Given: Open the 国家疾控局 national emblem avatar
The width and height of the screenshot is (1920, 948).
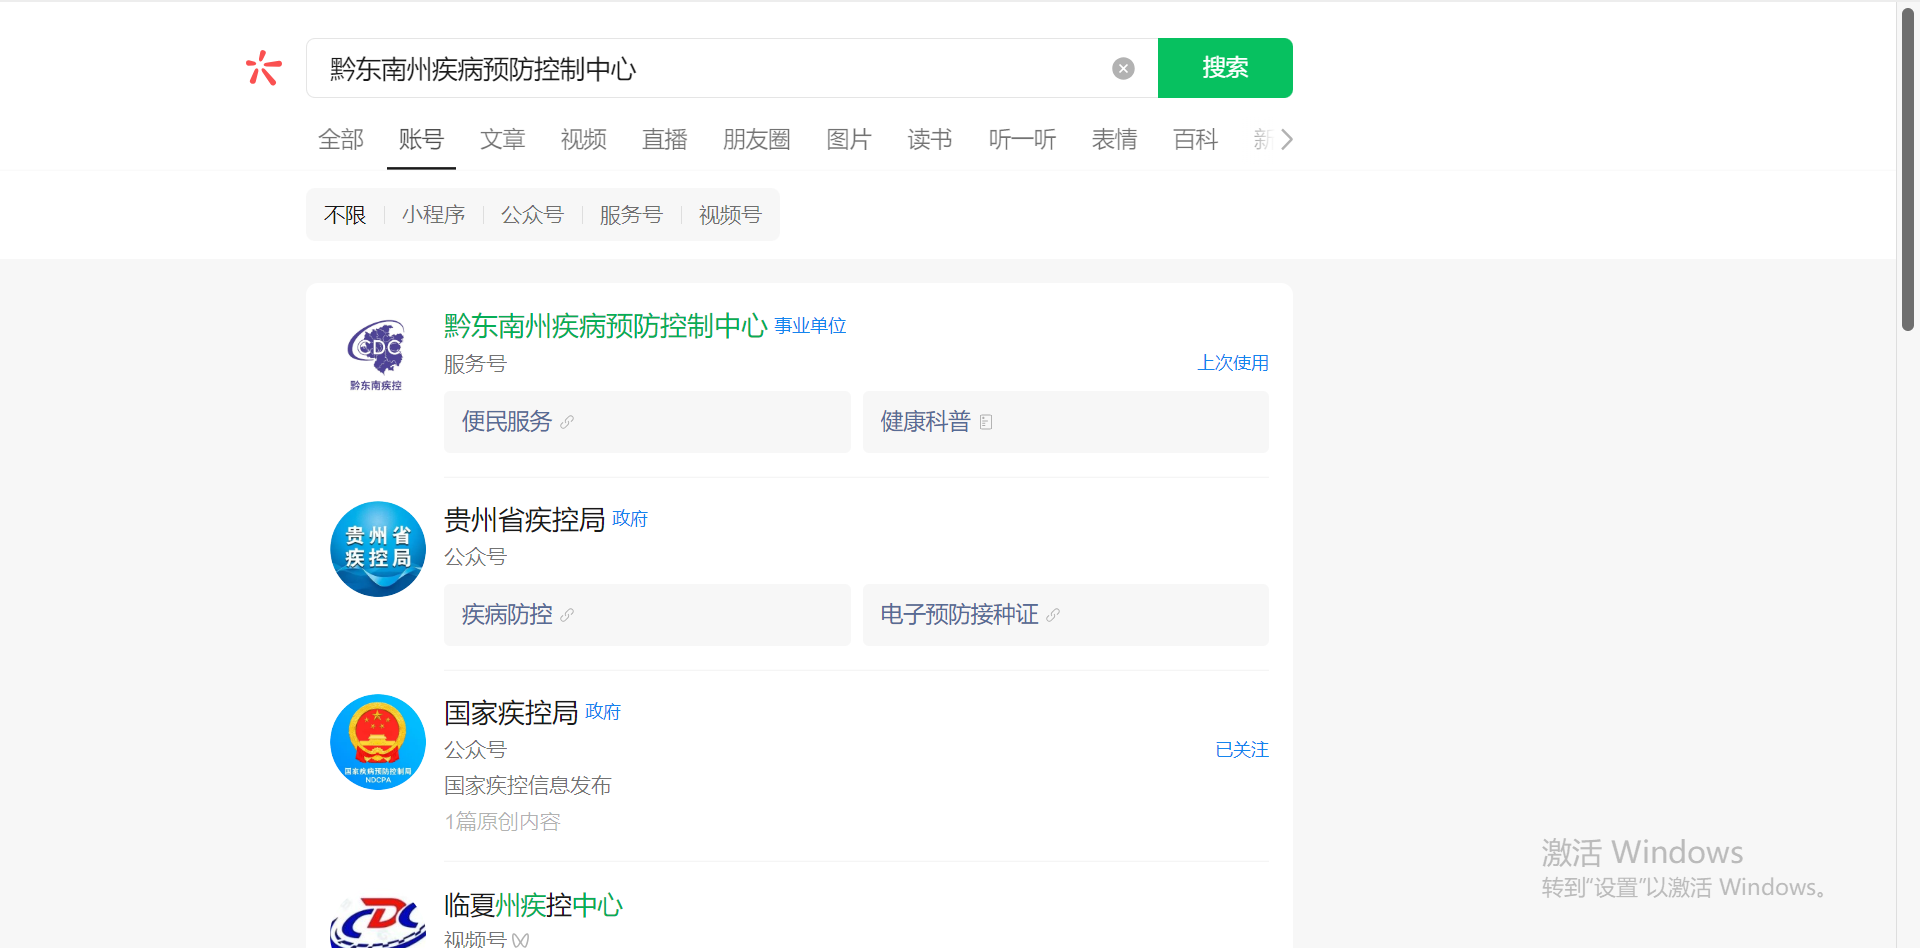Looking at the screenshot, I should [378, 742].
